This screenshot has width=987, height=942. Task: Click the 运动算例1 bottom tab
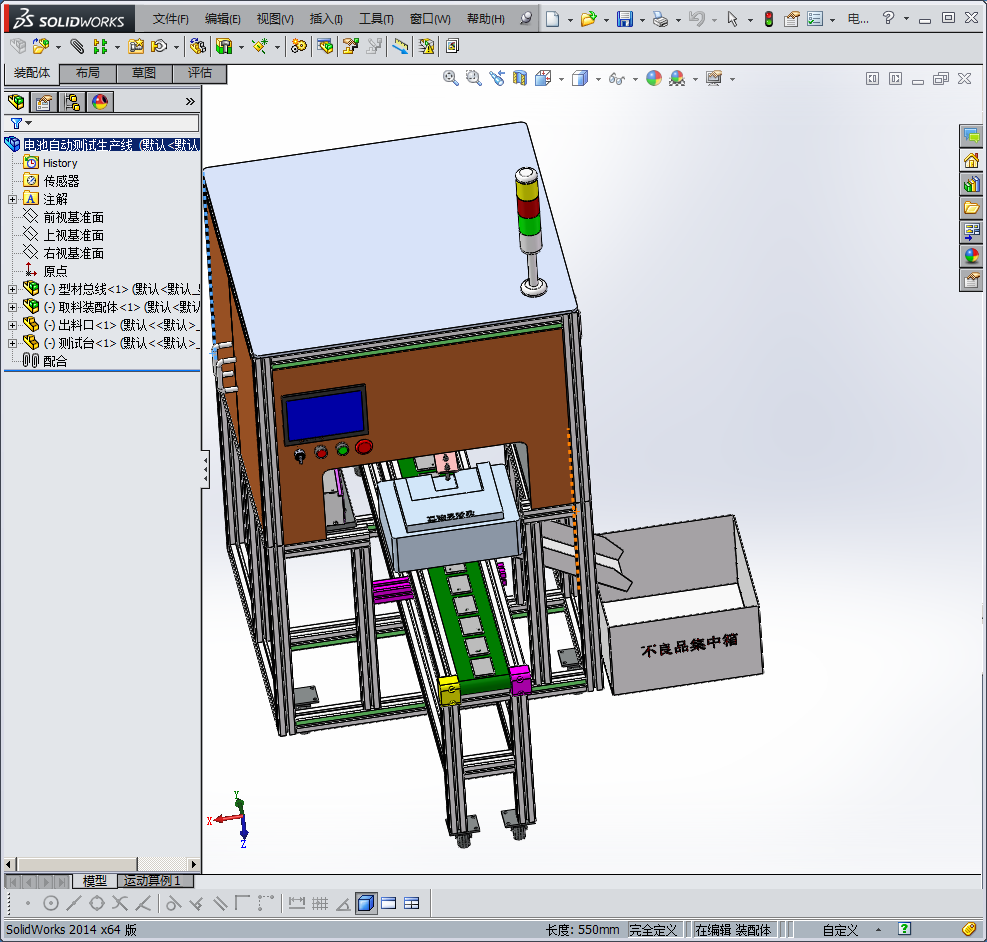pyautogui.click(x=153, y=881)
